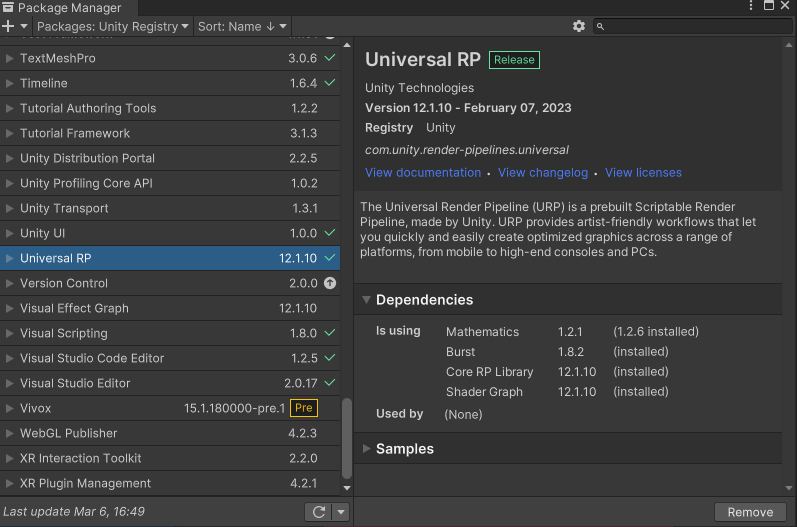Expand the Samples section
Image resolution: width=797 pixels, height=527 pixels.
pos(366,449)
